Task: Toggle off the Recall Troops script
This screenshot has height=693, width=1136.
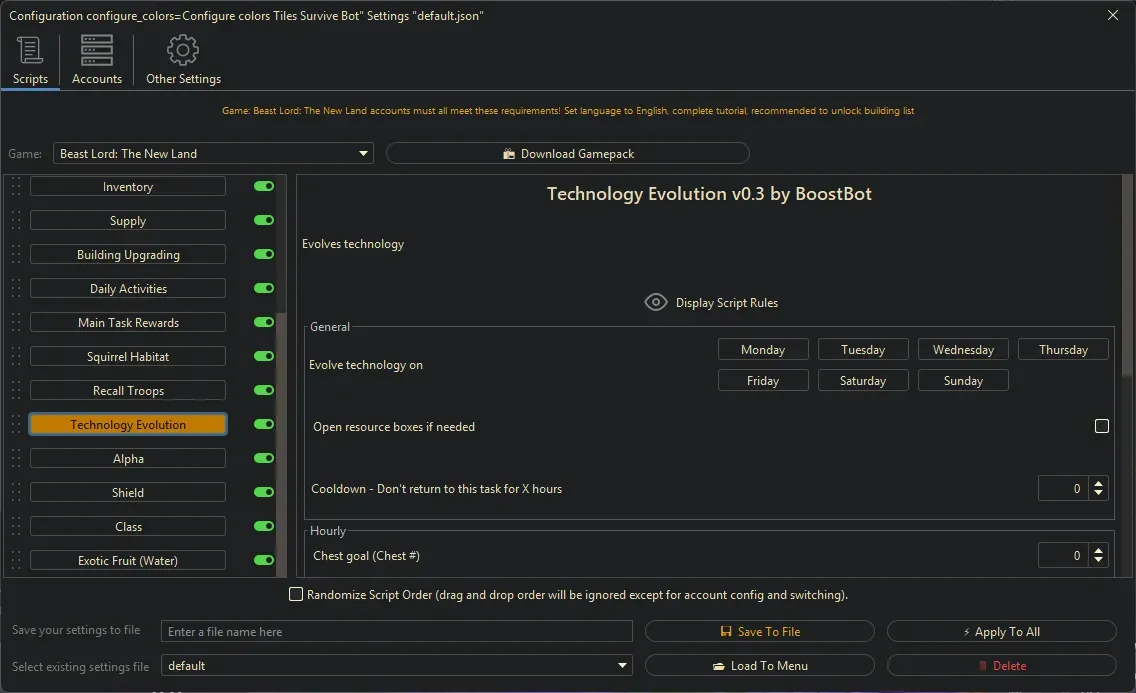Action: point(264,391)
